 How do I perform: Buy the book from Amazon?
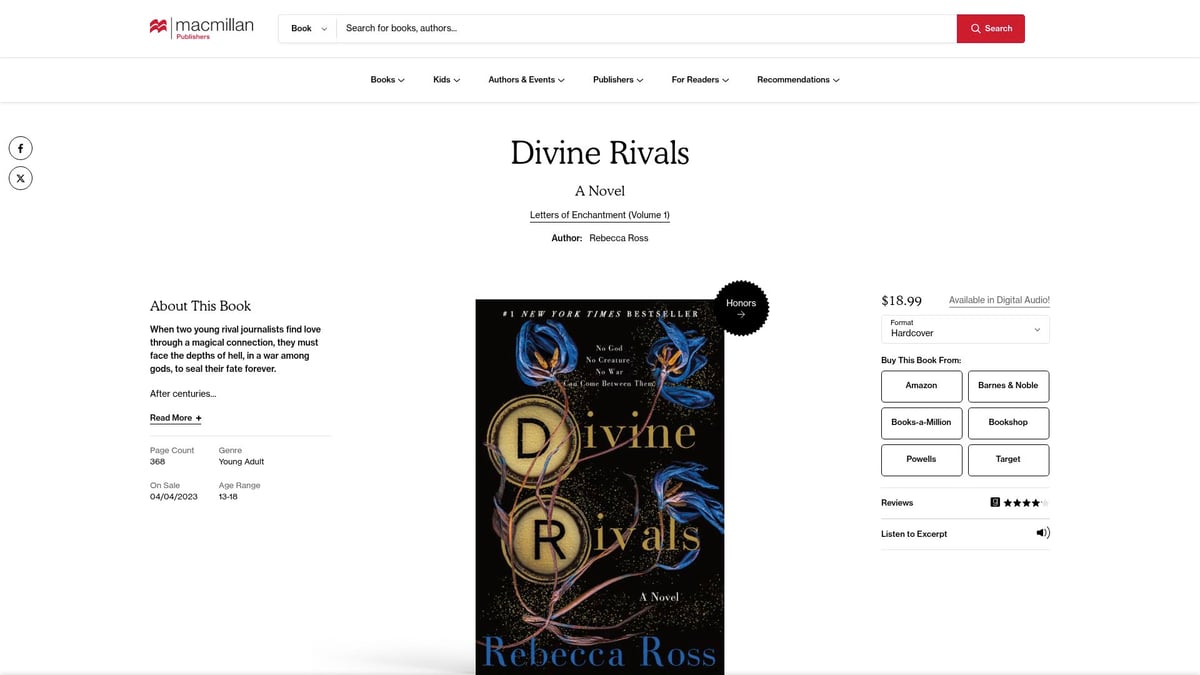(x=921, y=386)
